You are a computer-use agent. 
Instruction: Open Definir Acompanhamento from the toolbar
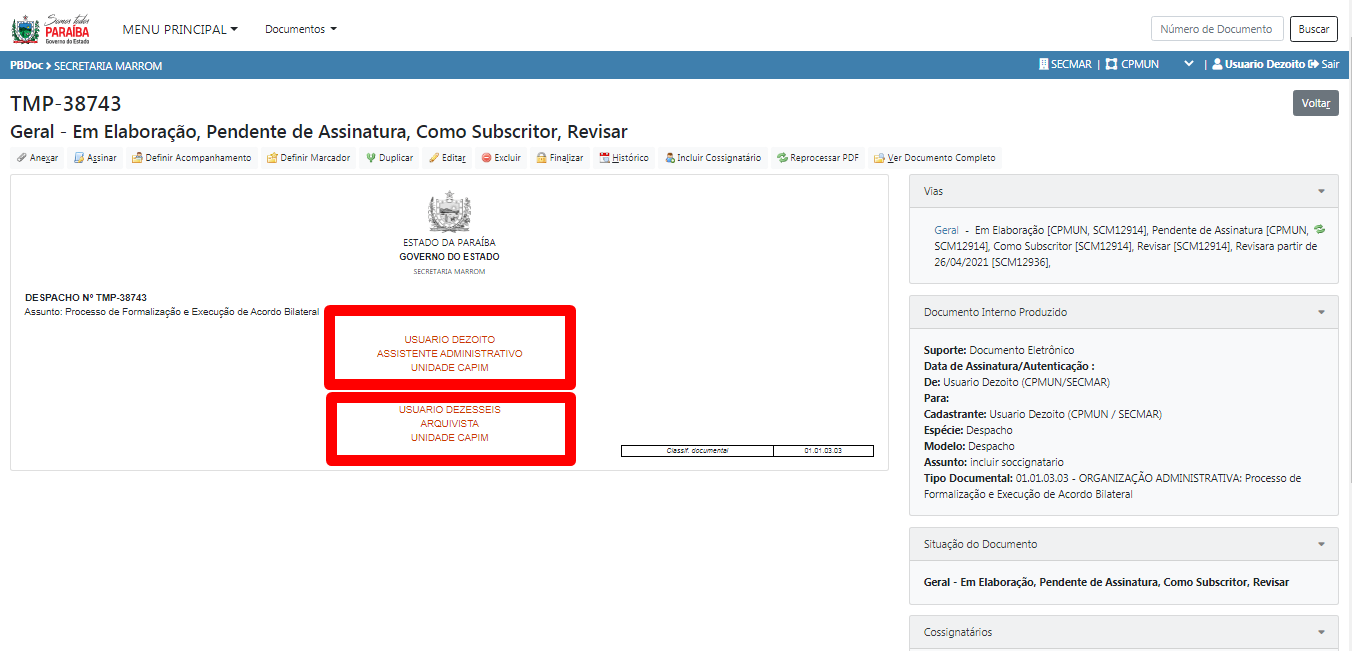click(x=191, y=158)
